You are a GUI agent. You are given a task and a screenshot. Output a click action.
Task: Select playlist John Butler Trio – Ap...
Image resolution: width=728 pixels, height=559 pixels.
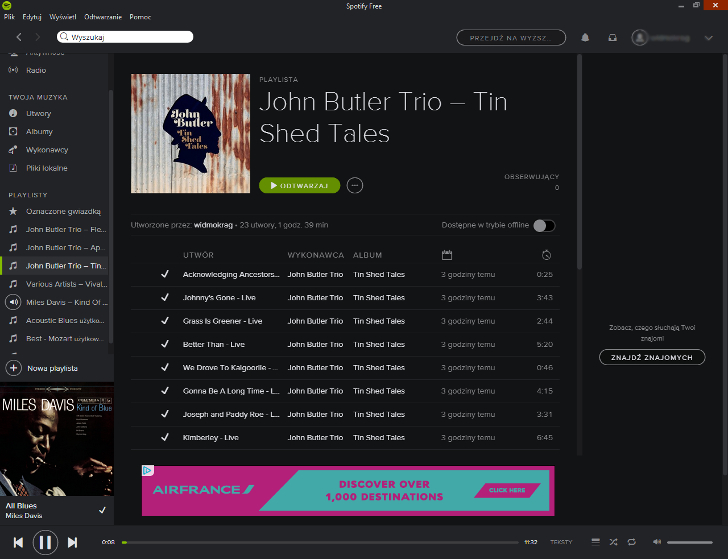[x=65, y=247]
